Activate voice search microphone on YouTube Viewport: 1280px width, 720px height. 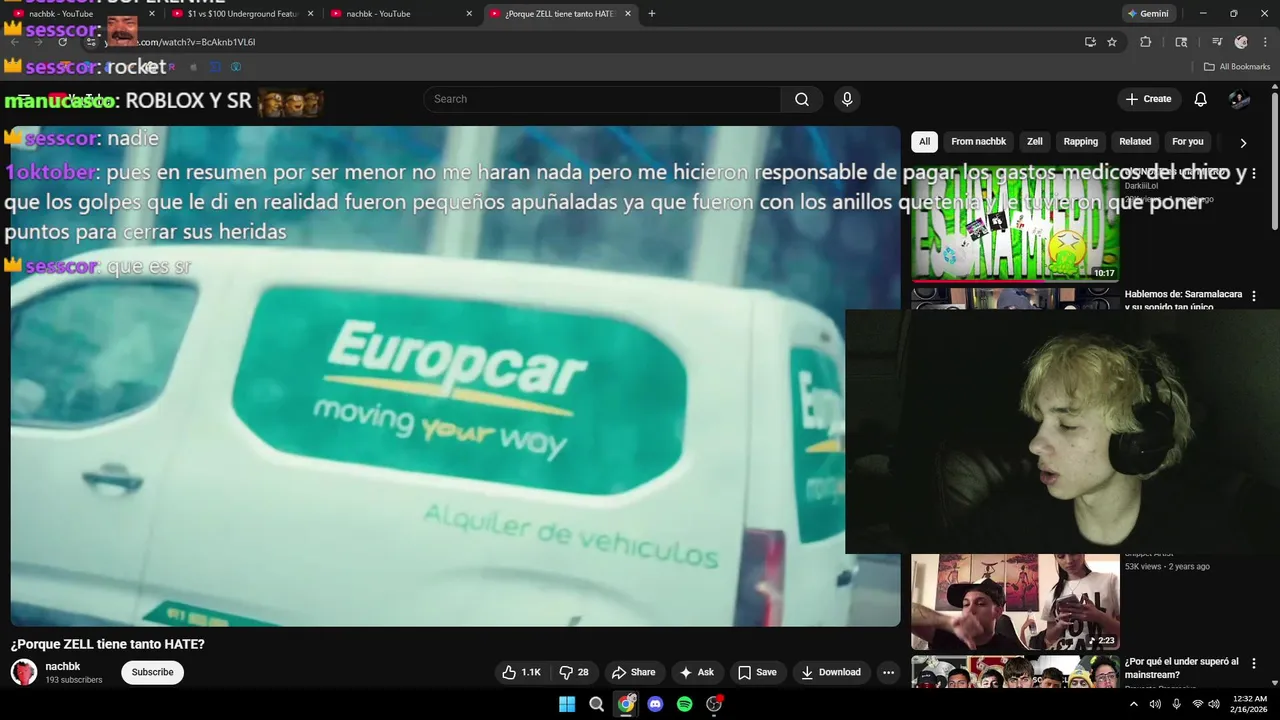tap(847, 99)
